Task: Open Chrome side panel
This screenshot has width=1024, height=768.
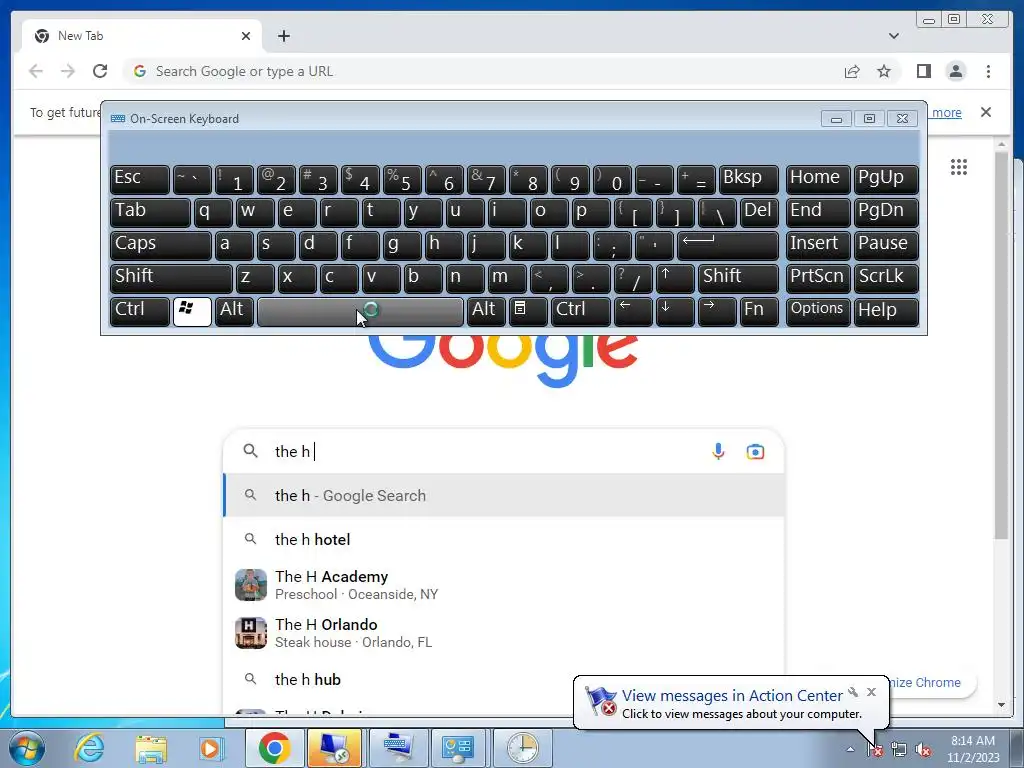Action: pyautogui.click(x=923, y=71)
